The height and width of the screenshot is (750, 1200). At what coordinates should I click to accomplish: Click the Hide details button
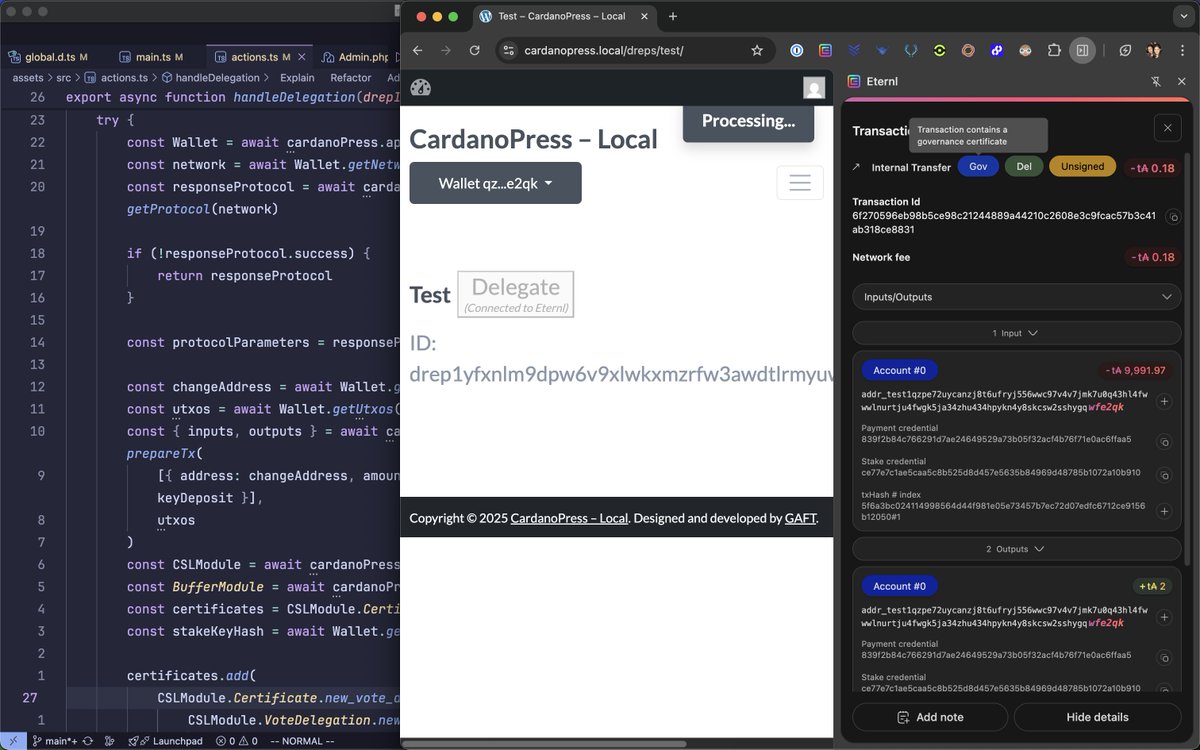tap(1097, 717)
